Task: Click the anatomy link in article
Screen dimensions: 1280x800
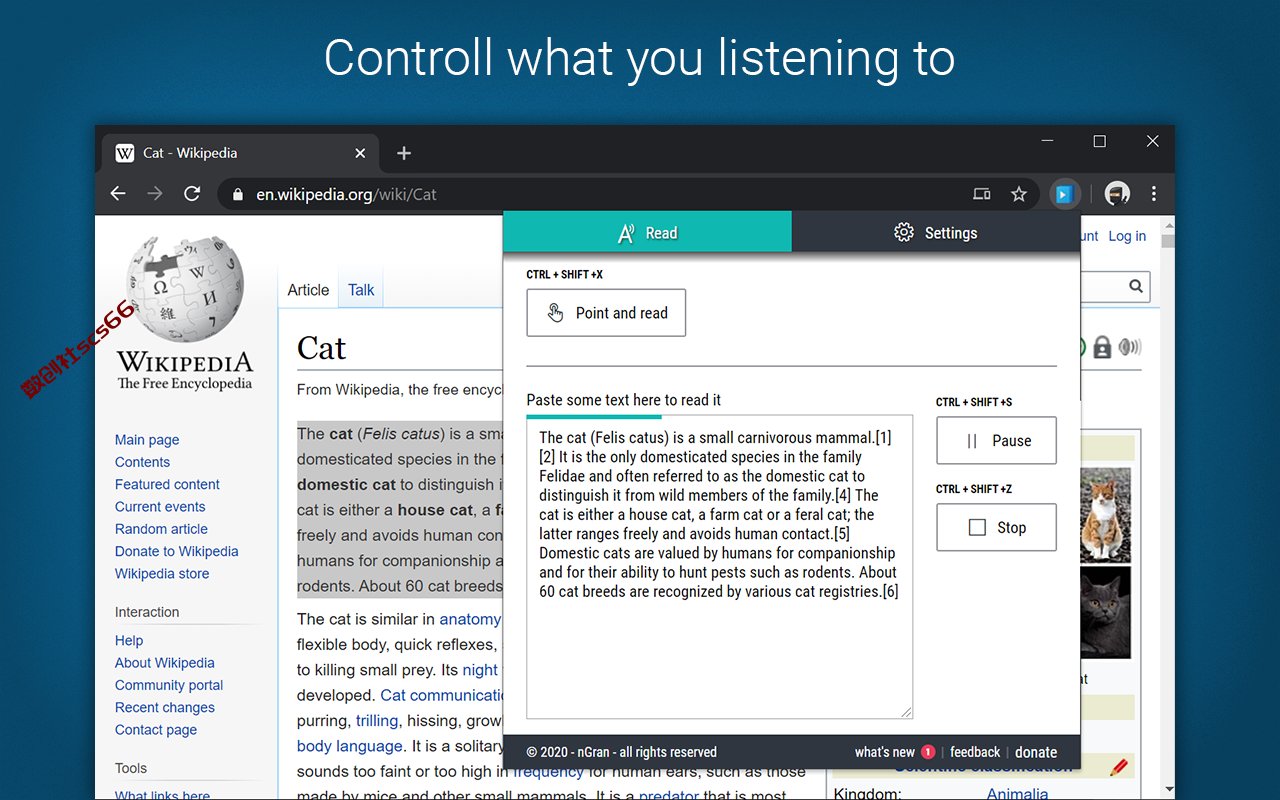Action: click(x=470, y=619)
